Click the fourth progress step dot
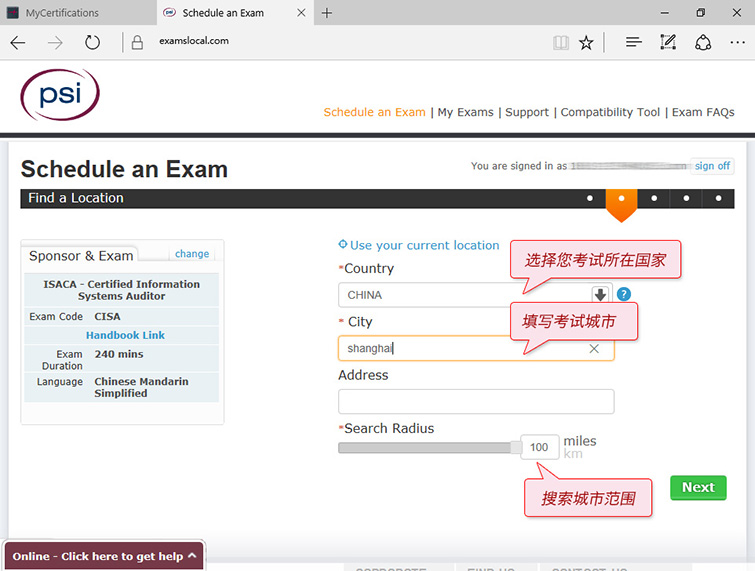755x571 pixels. coord(686,198)
